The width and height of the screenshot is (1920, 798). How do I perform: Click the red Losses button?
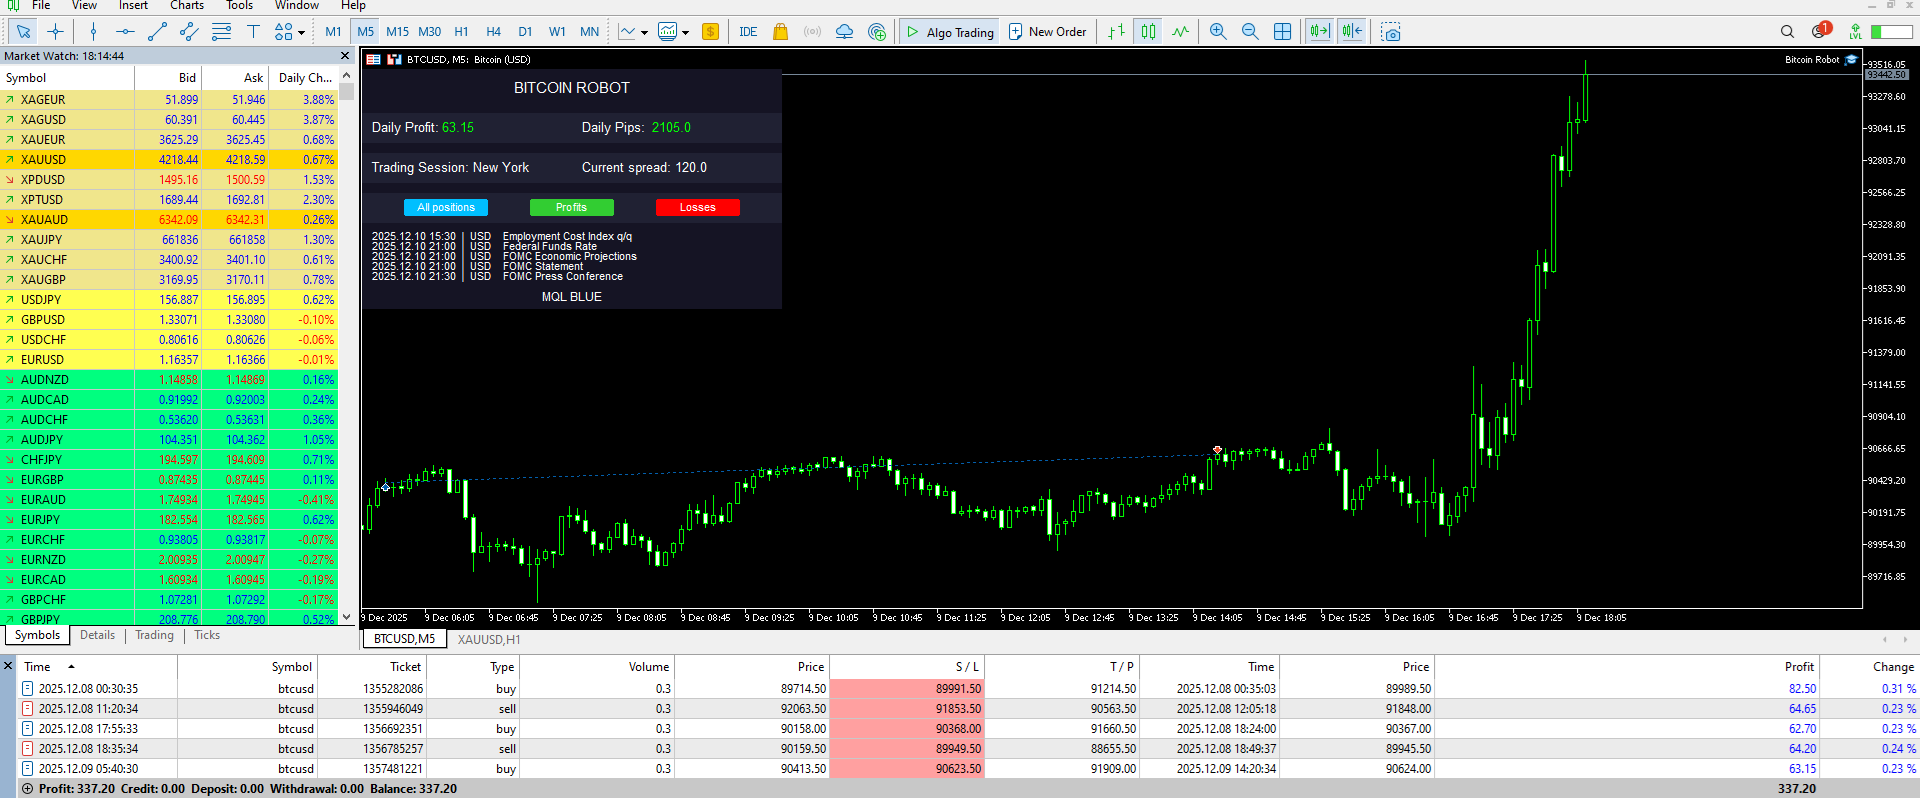point(697,207)
